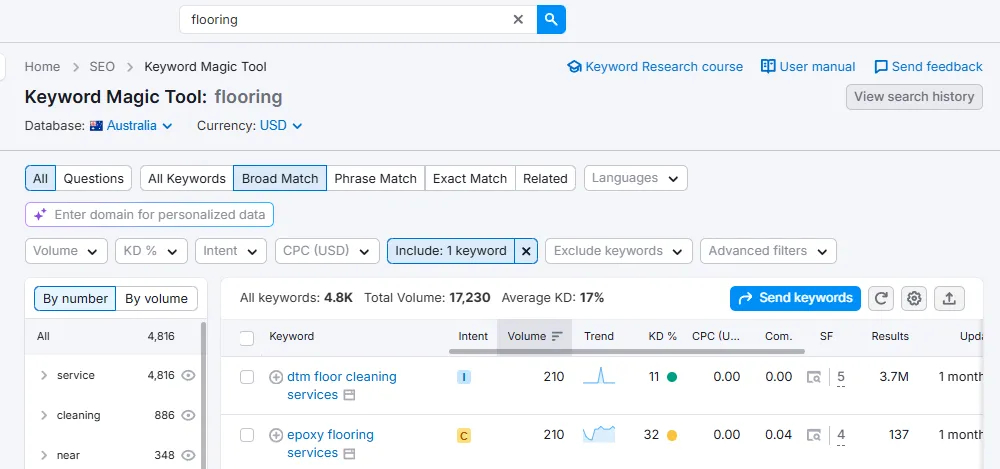This screenshot has height=469, width=1000.
Task: Open Keyword Research course link
Action: tap(655, 66)
